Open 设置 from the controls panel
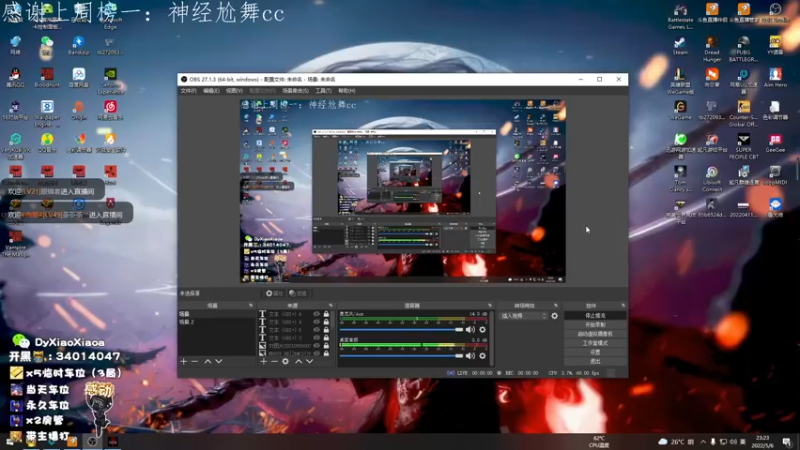 tap(595, 352)
